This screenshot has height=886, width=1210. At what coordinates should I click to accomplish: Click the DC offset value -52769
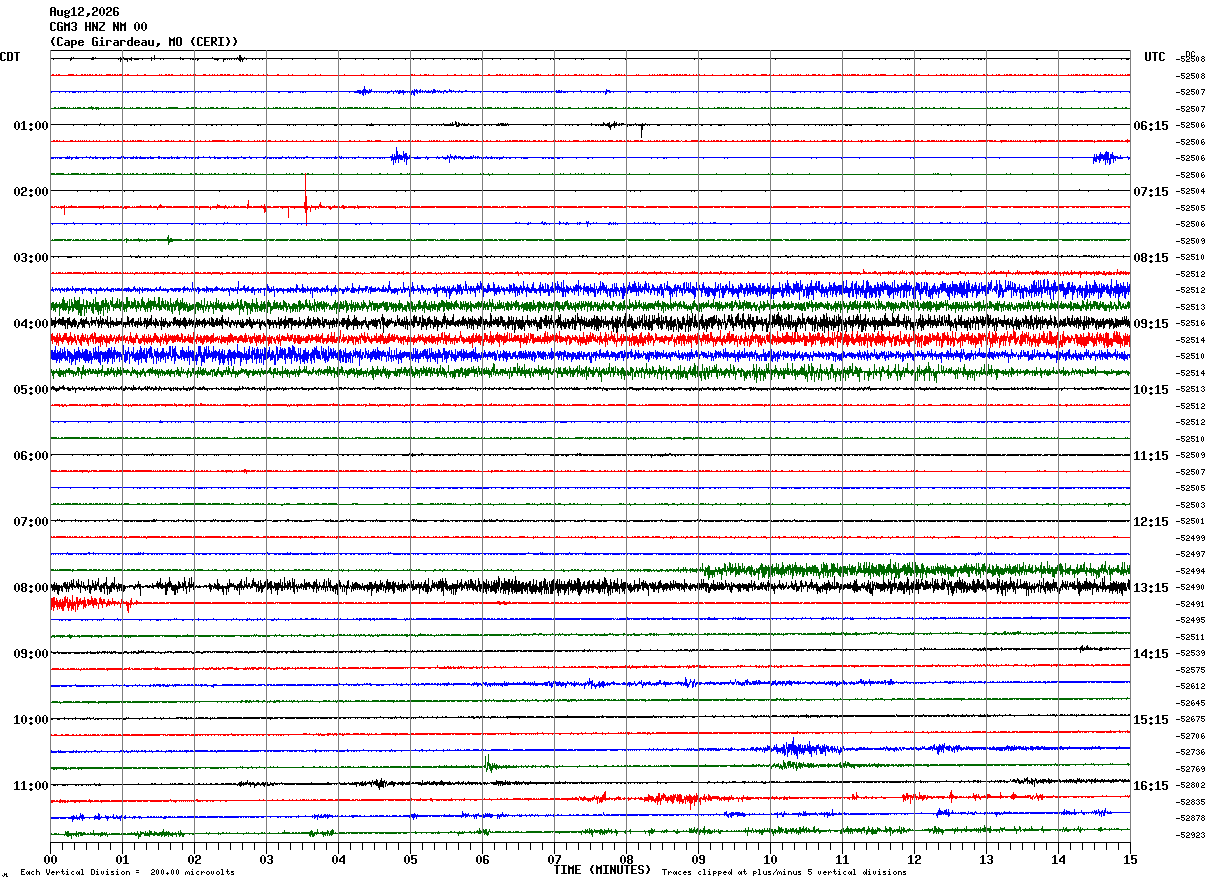pos(1191,769)
